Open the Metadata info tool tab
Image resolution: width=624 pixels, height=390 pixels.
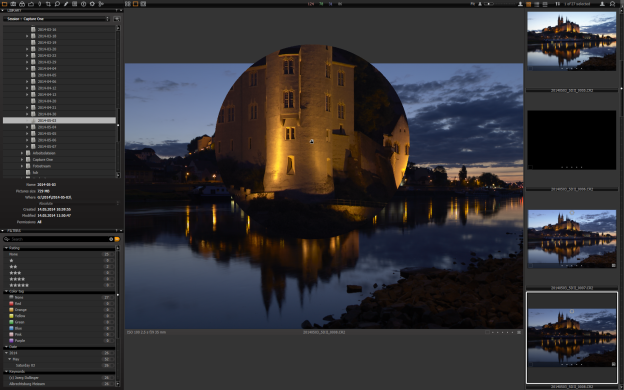pos(83,4)
